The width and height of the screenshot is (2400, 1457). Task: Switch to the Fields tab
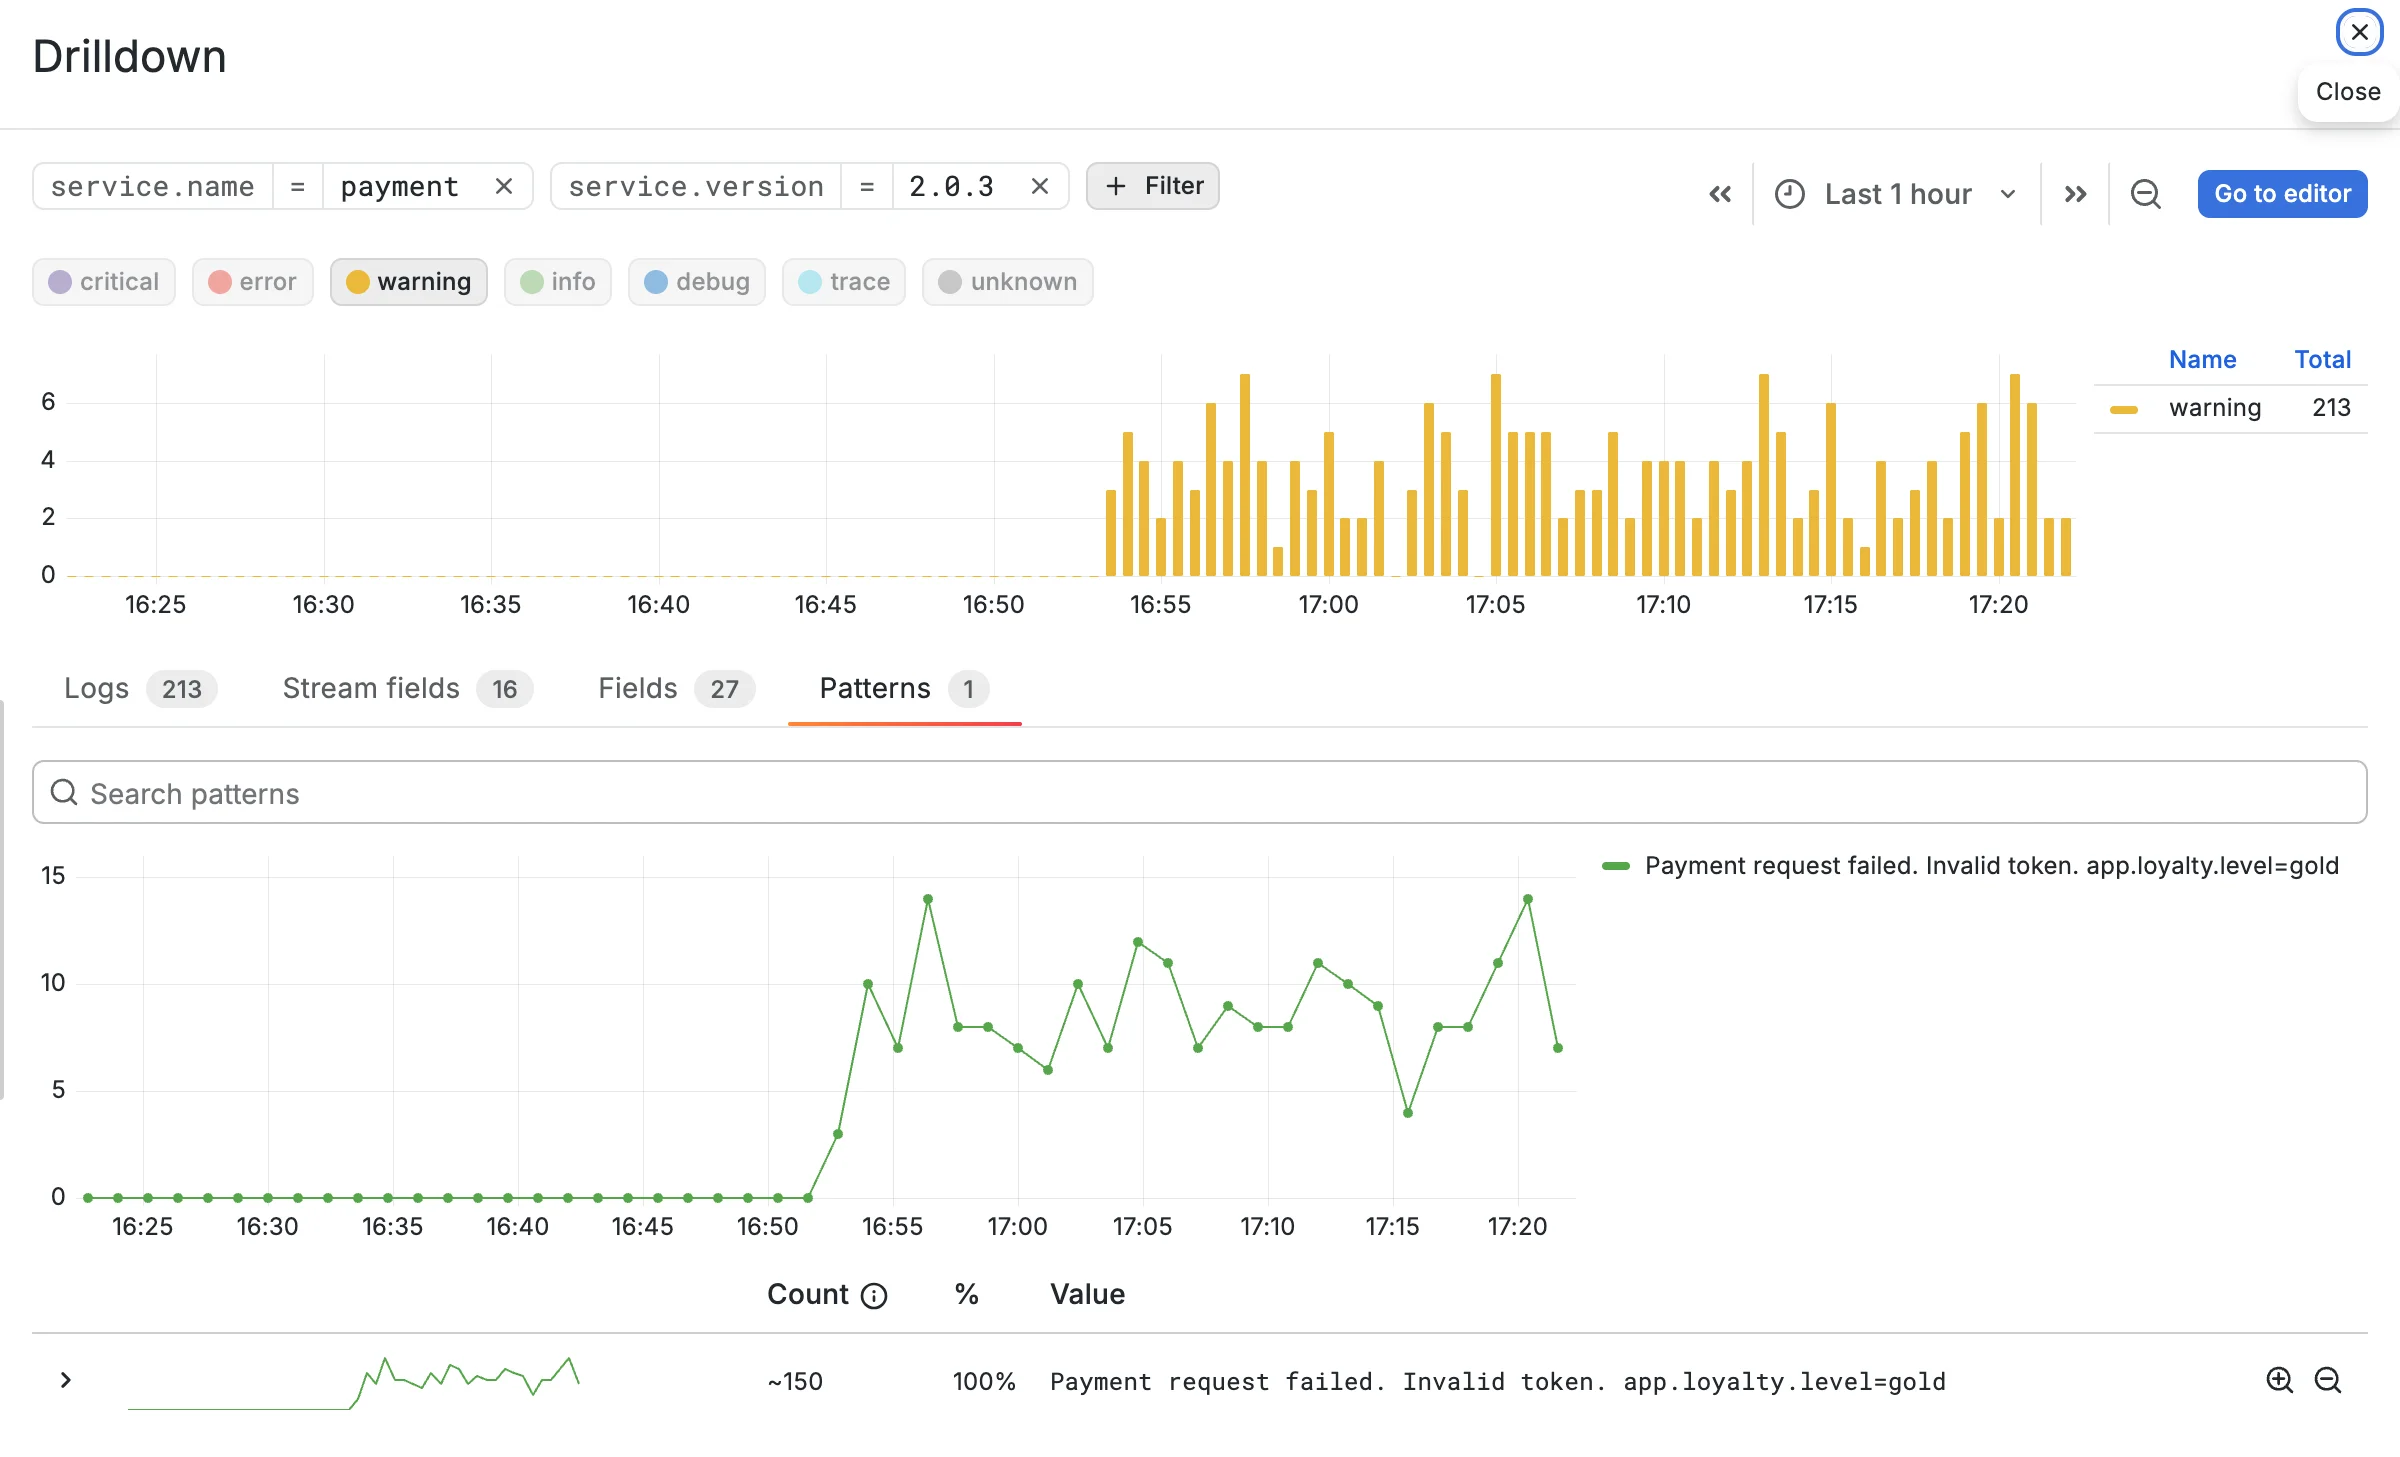[x=676, y=689]
